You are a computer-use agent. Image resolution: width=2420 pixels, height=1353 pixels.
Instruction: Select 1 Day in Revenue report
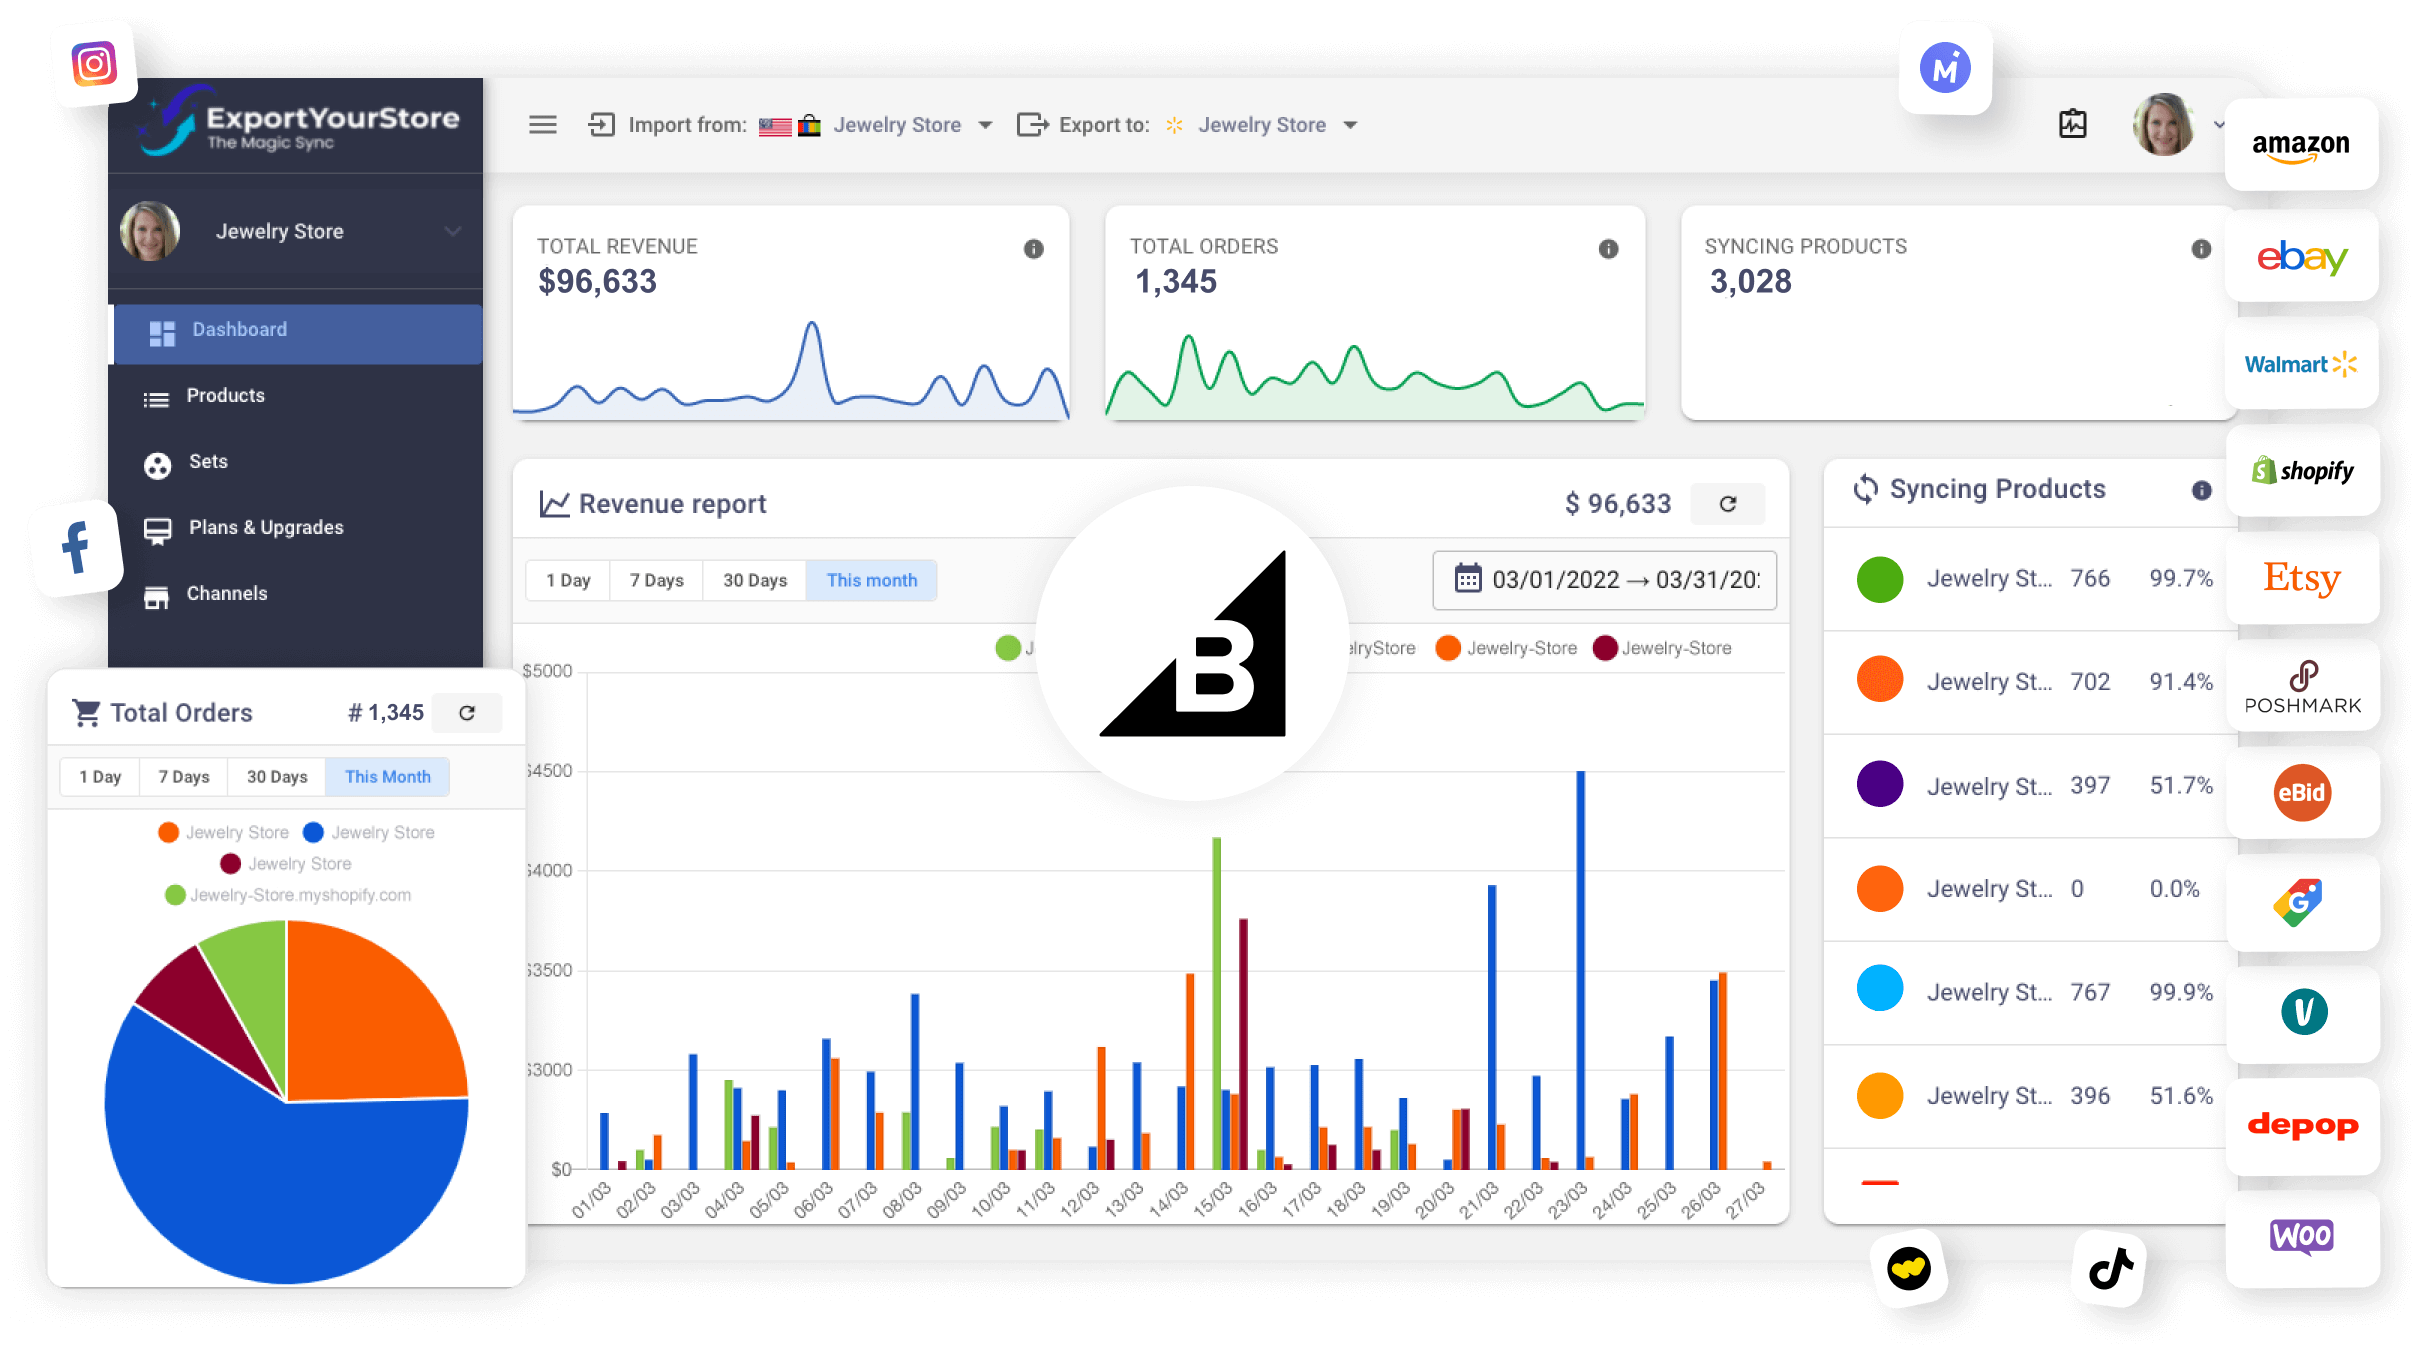(568, 580)
